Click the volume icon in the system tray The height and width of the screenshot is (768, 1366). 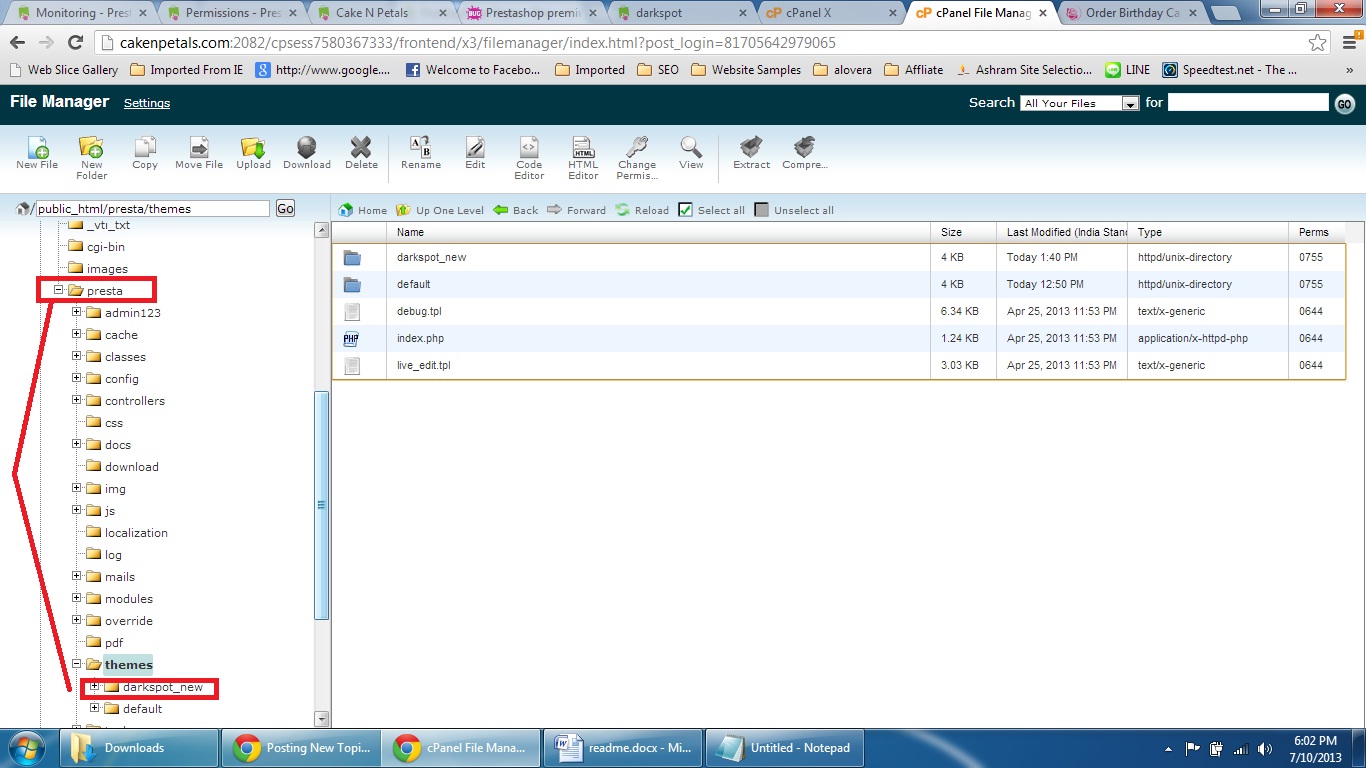1265,748
